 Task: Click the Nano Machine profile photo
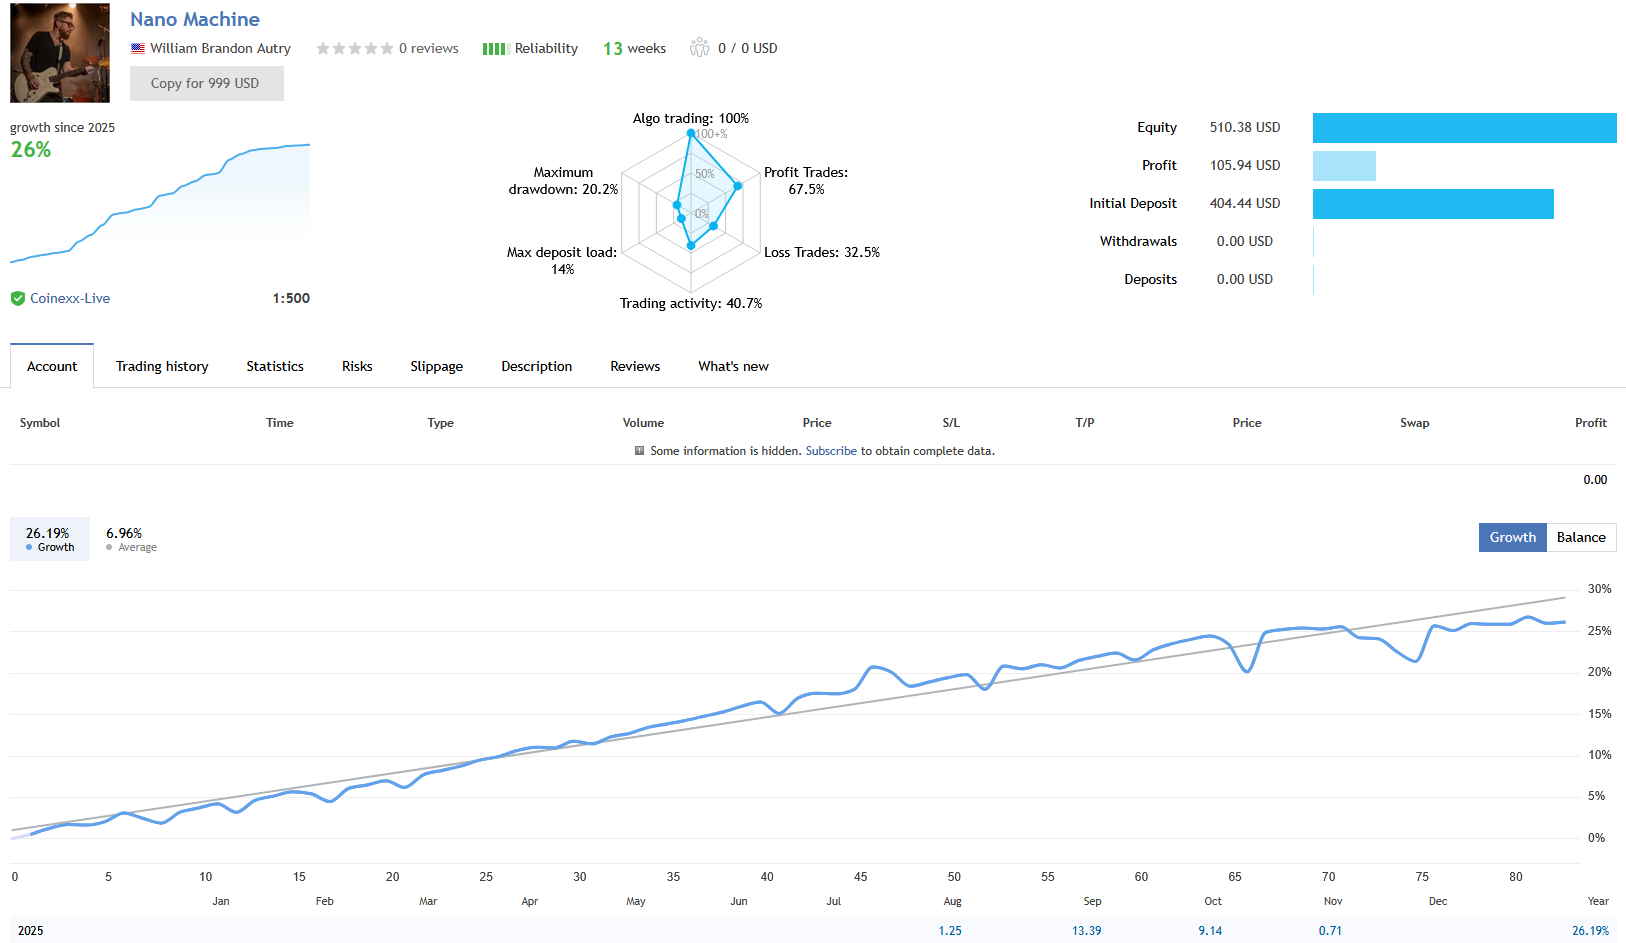point(59,52)
